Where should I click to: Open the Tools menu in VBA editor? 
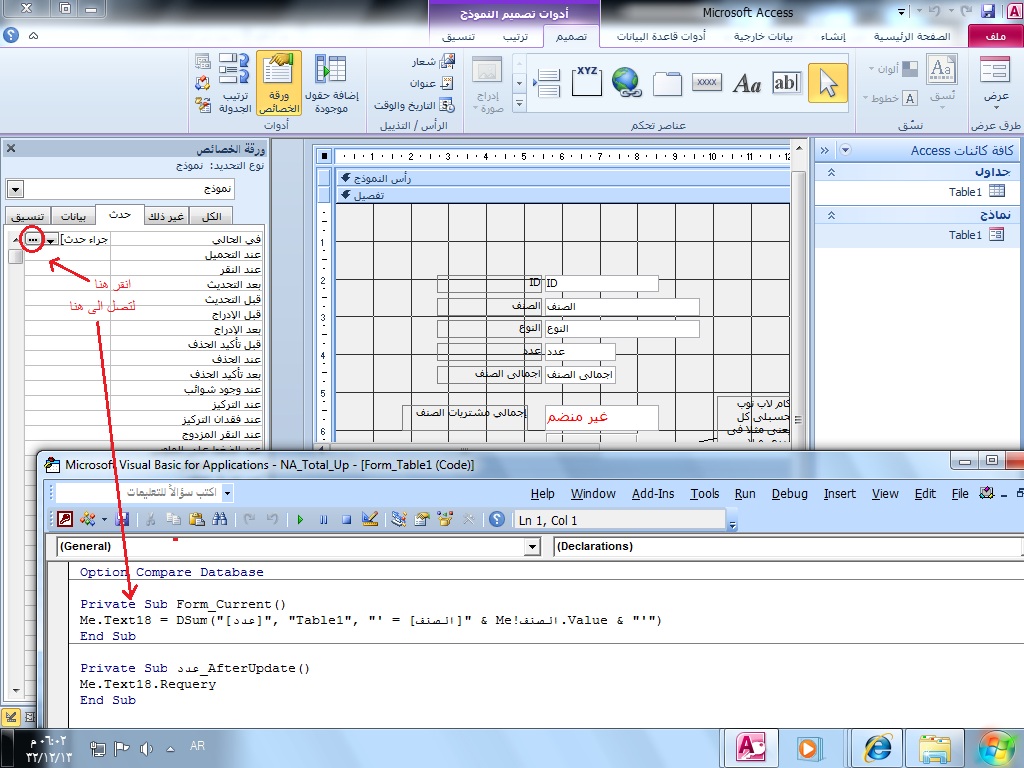(x=705, y=494)
